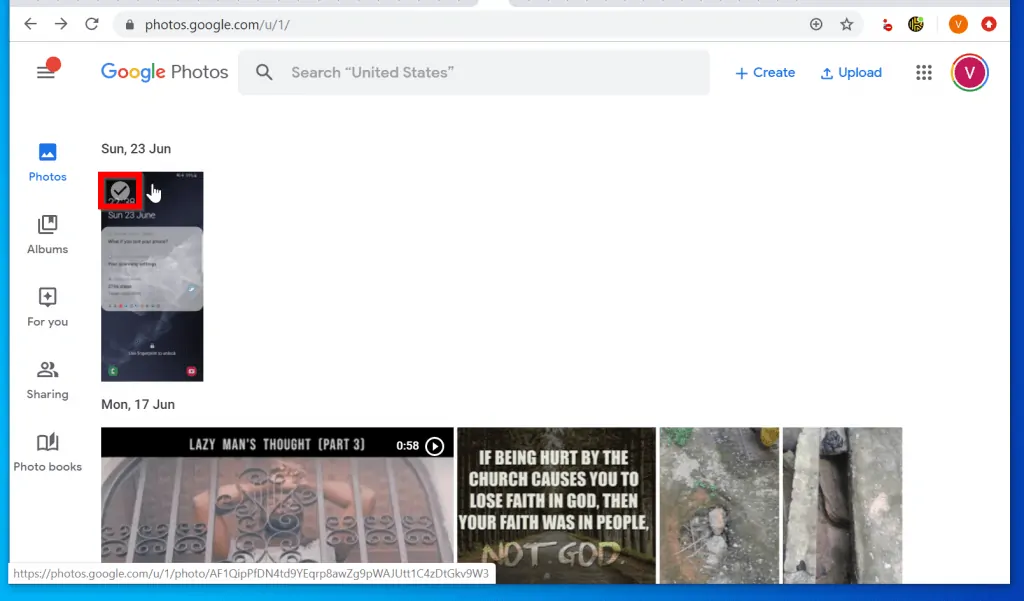Click the Google Apps grid icon
This screenshot has width=1024, height=601.
pos(924,72)
